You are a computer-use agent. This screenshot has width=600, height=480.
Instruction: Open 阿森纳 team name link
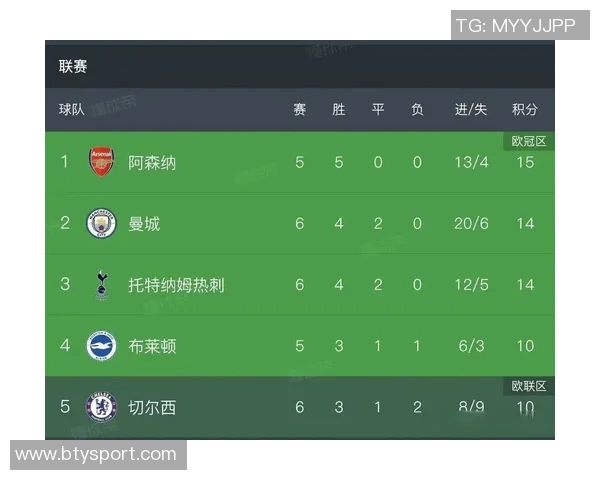152,162
